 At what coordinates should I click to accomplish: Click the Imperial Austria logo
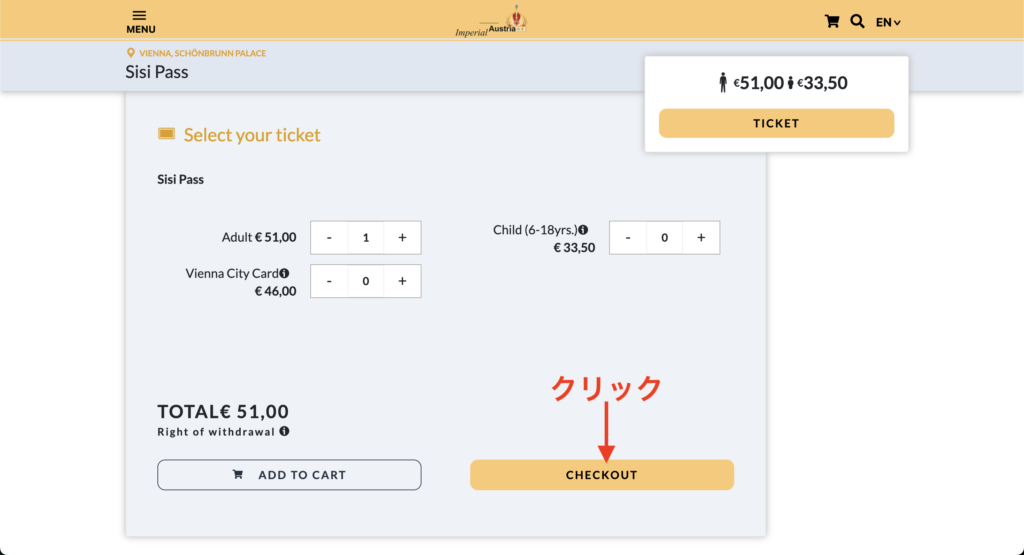point(492,22)
